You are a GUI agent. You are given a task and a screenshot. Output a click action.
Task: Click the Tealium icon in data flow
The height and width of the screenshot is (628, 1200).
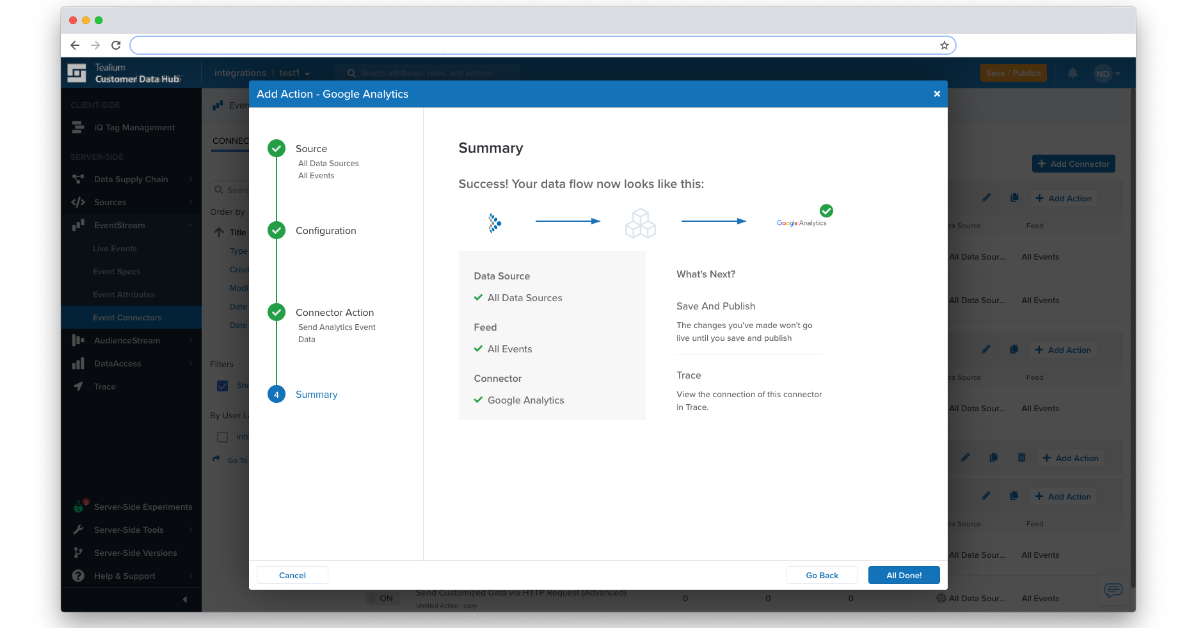tap(494, 222)
